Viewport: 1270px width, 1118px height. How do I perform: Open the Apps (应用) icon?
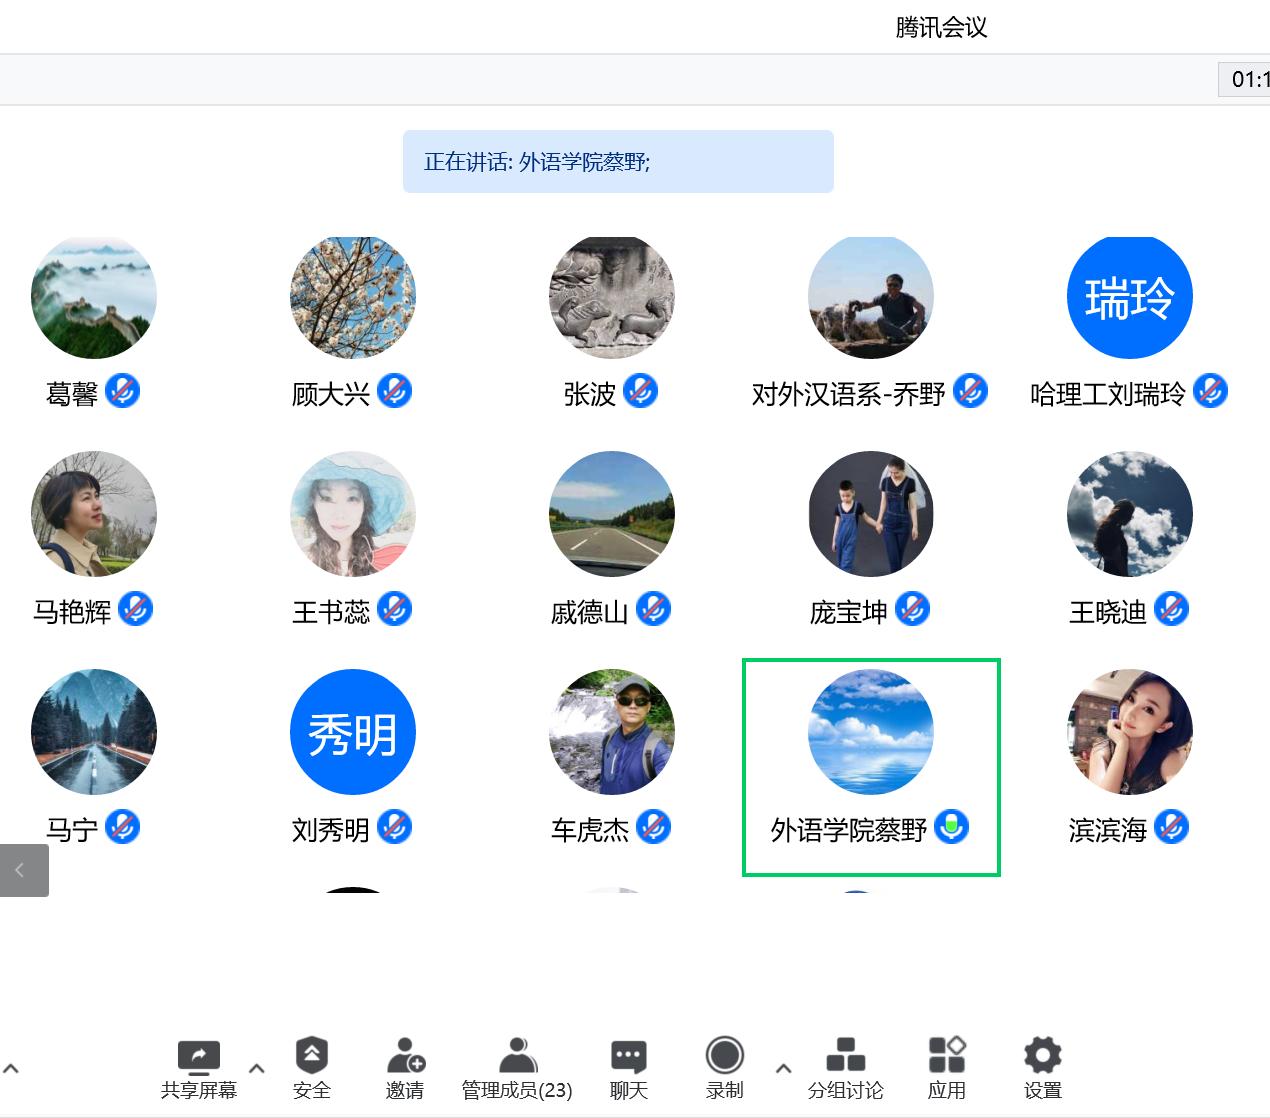(x=946, y=1057)
